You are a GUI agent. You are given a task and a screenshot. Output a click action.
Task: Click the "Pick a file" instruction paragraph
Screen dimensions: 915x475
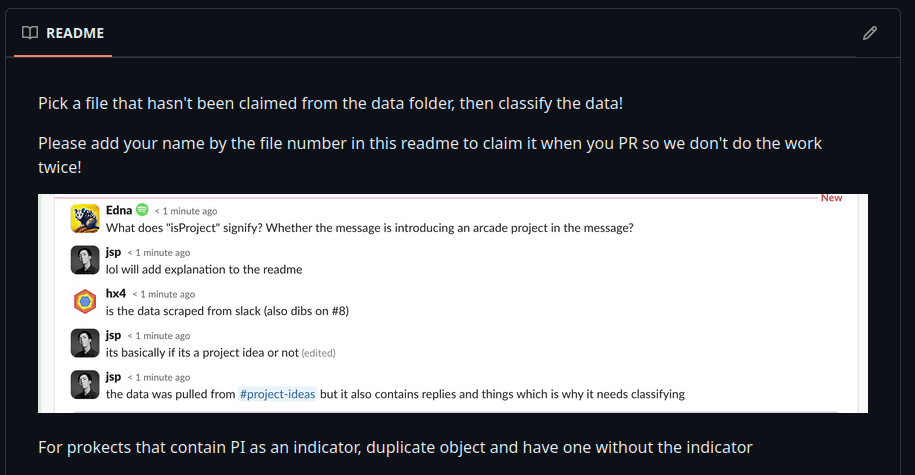[x=331, y=104]
